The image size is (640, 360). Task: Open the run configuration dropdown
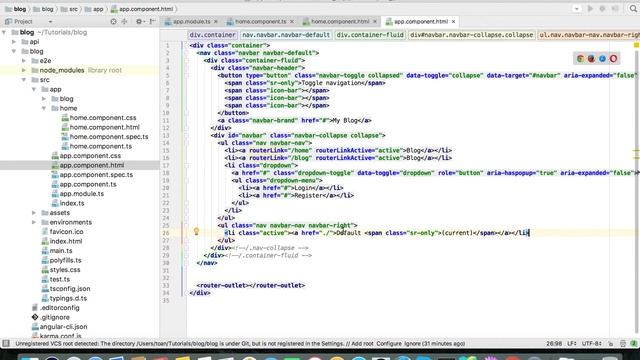pos(576,9)
